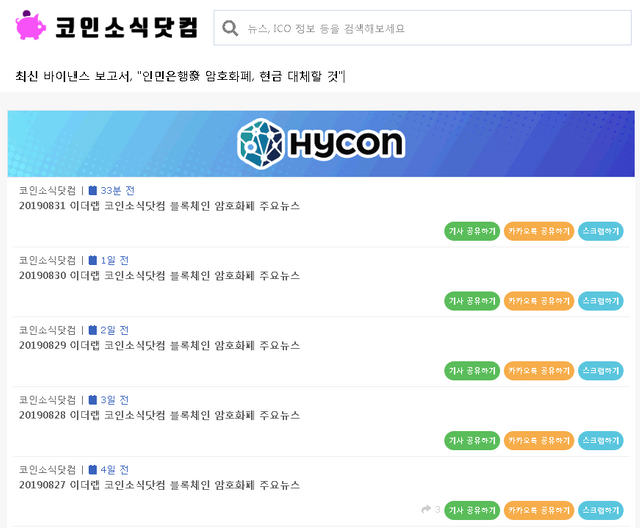Open the Hycon banner advertisement

point(321,144)
